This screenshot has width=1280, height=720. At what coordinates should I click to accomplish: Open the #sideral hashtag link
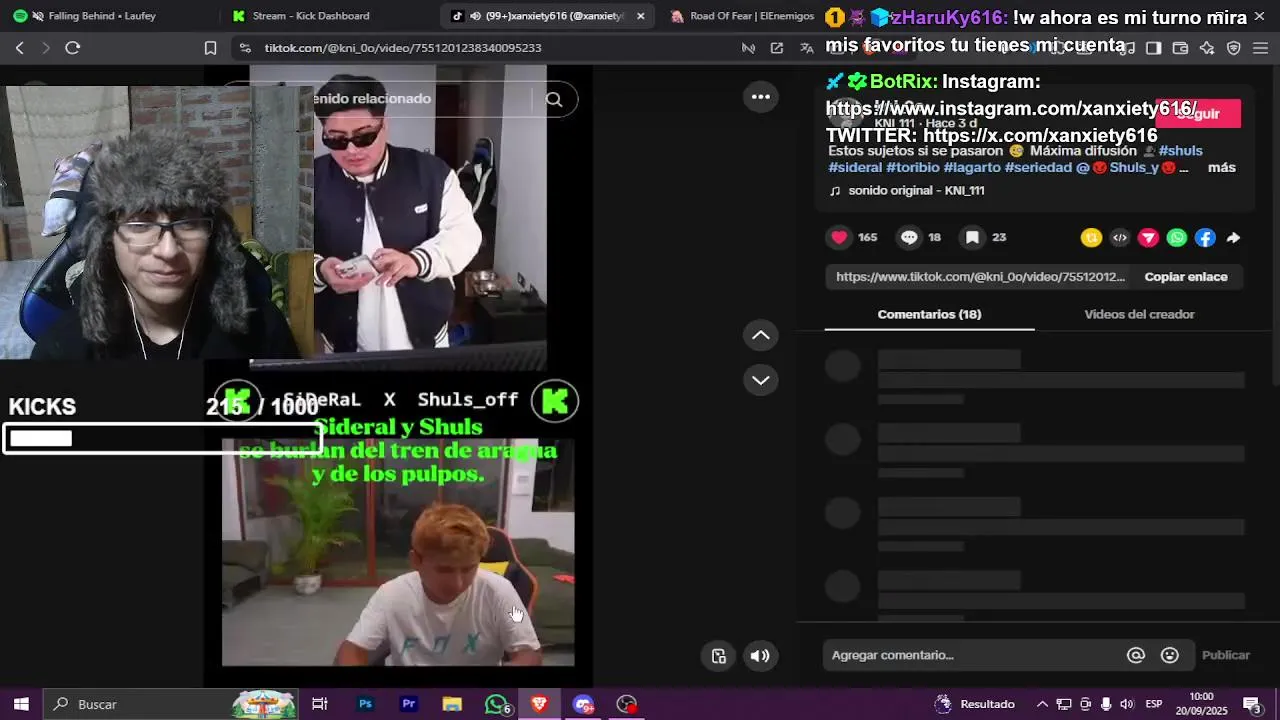pyautogui.click(x=855, y=168)
